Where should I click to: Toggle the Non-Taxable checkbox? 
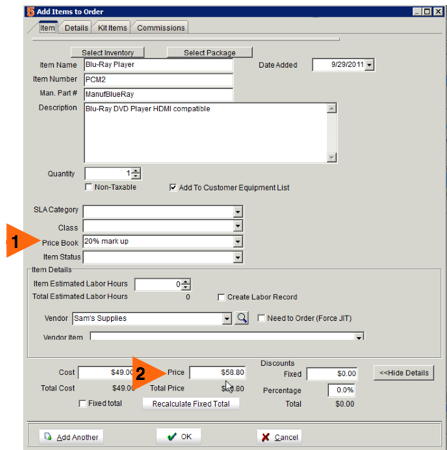(88, 187)
